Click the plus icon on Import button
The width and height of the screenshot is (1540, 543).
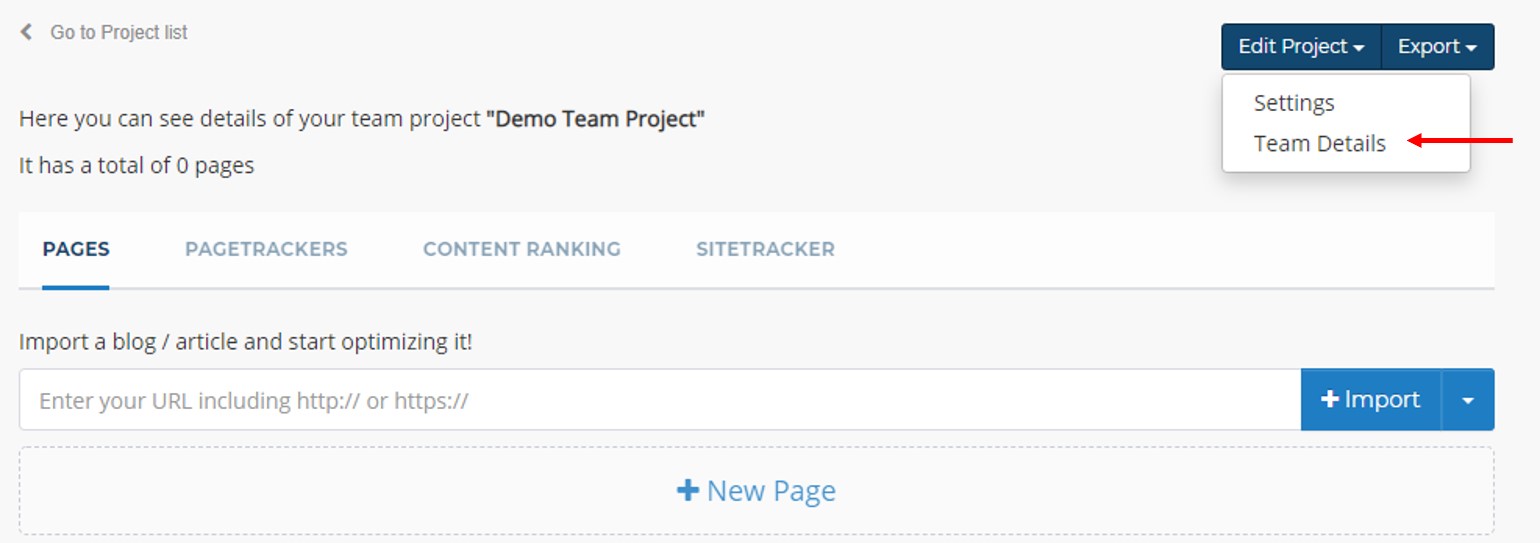(x=1329, y=400)
